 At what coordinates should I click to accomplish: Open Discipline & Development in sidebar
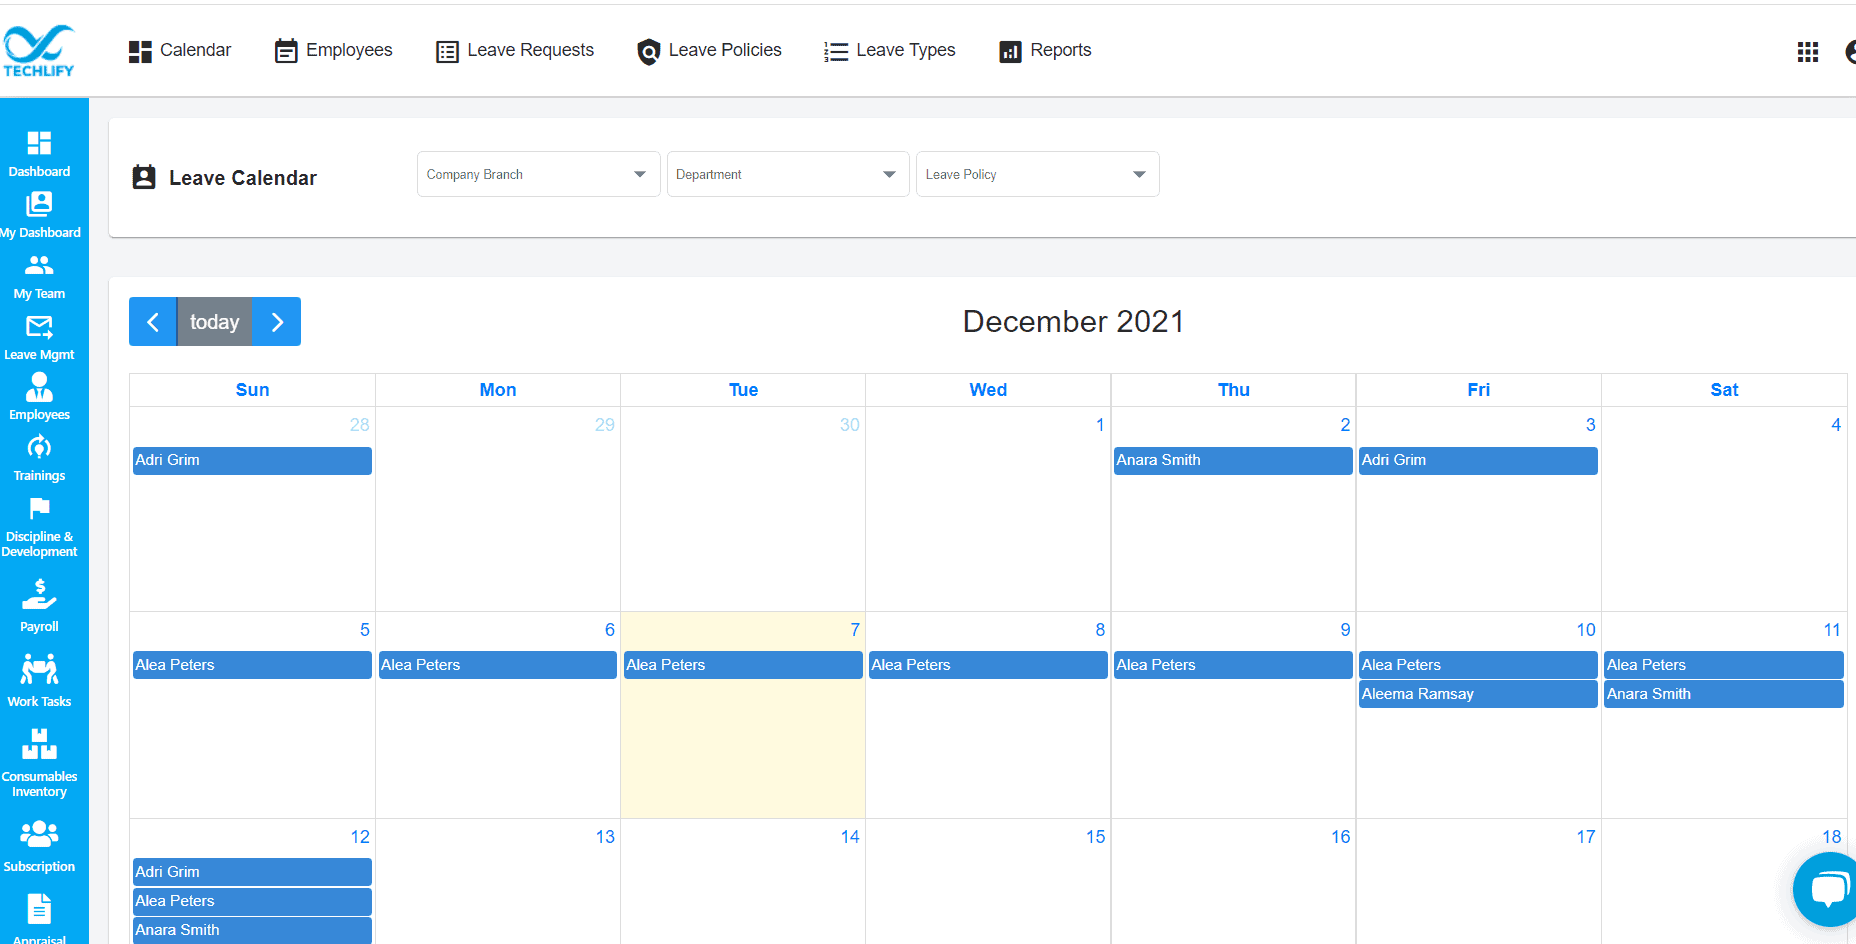(x=39, y=527)
